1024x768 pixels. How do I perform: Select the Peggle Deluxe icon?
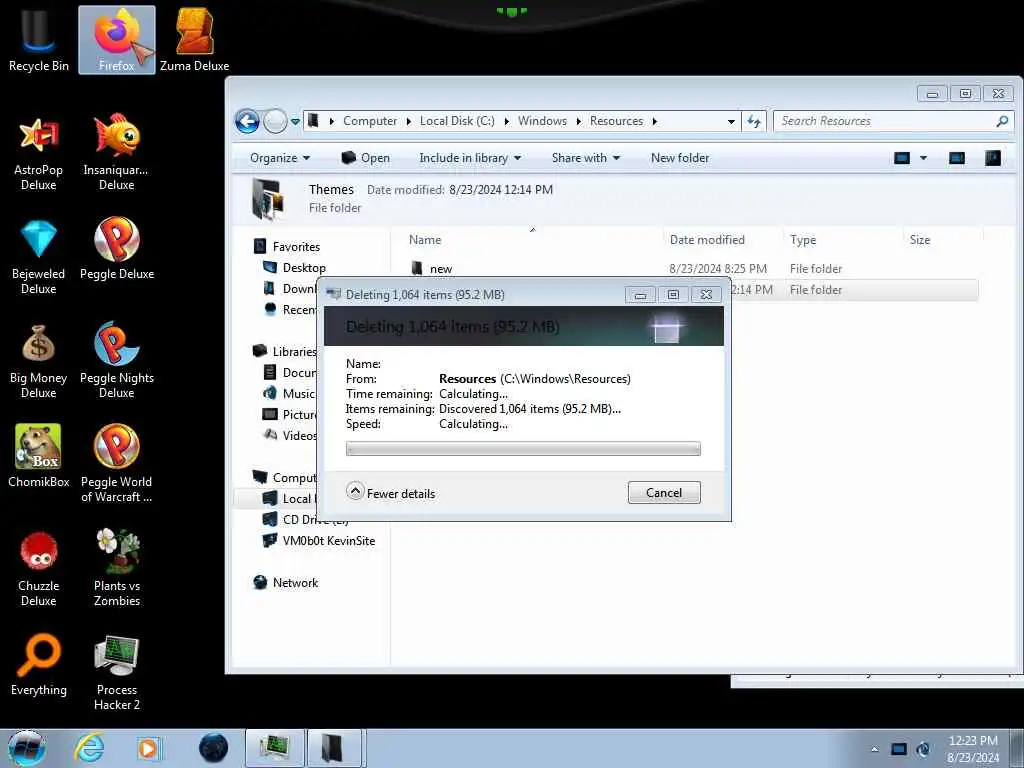click(117, 249)
